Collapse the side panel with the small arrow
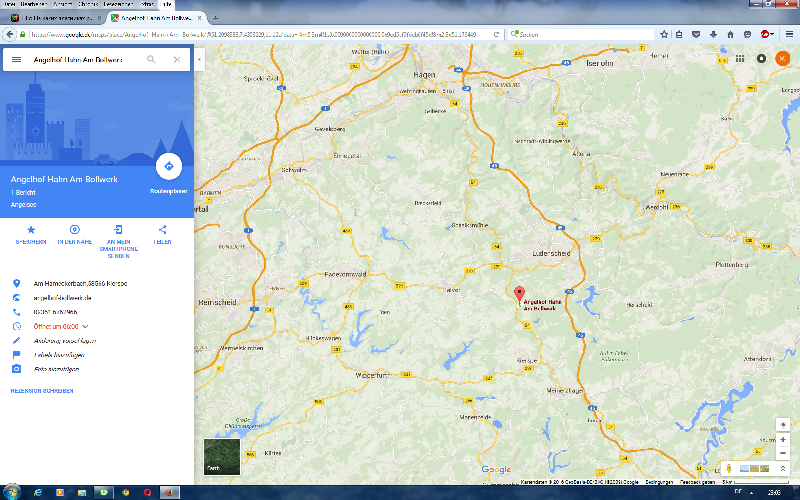 click(x=199, y=59)
